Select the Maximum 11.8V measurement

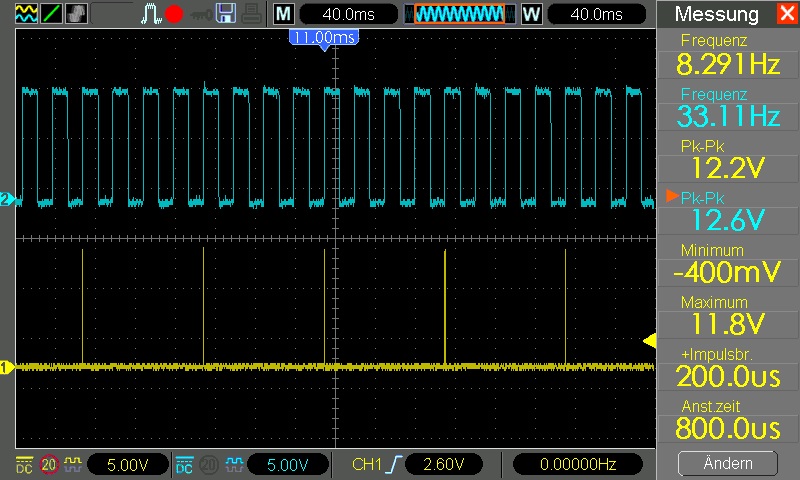728,315
